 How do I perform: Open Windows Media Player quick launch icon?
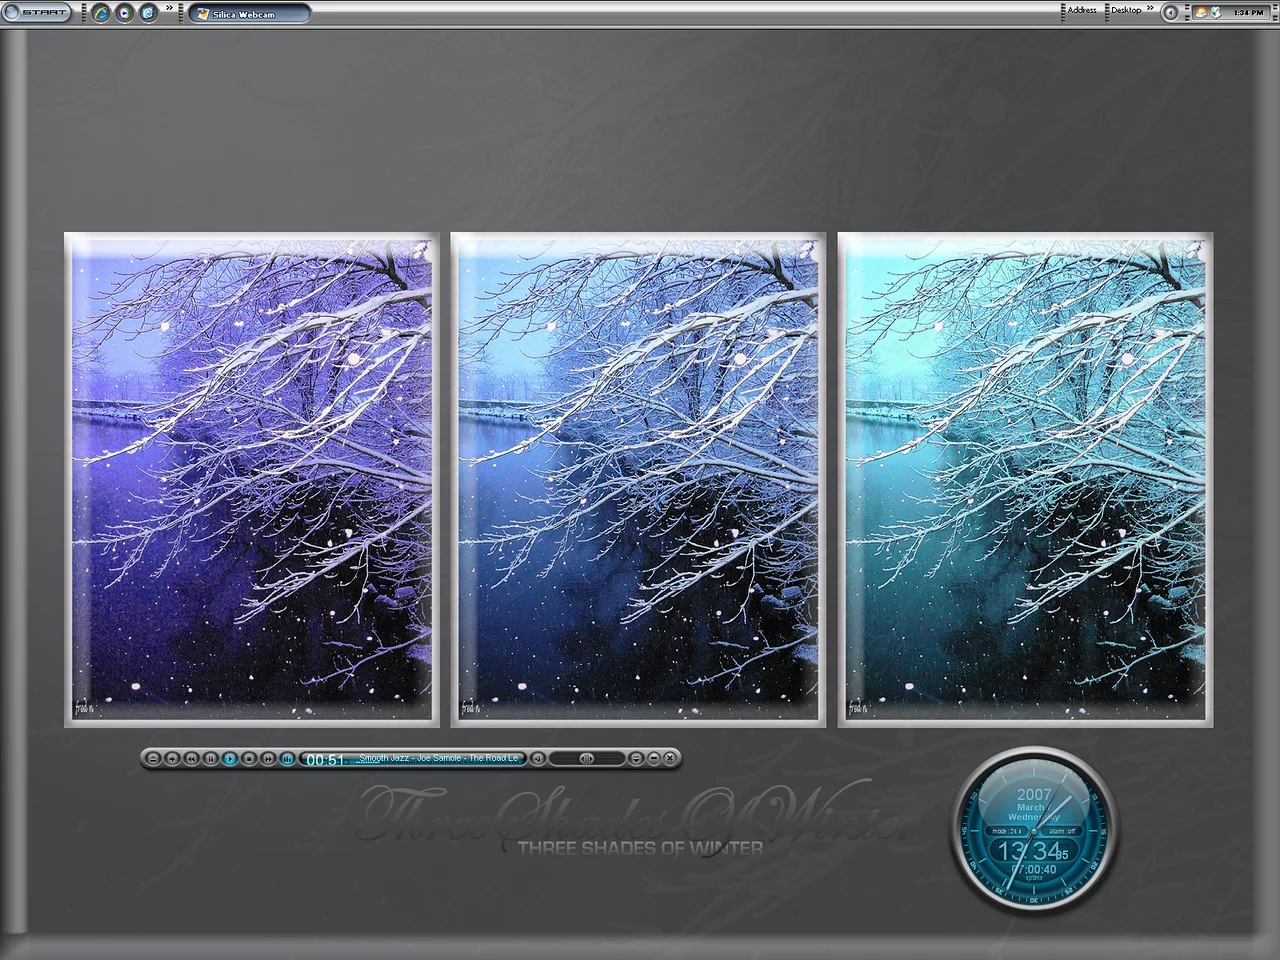coord(125,13)
